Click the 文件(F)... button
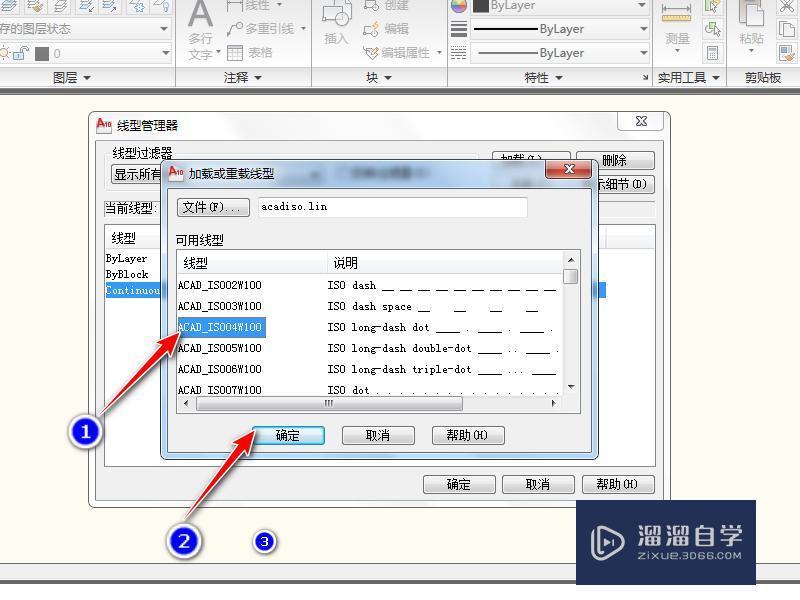 tap(213, 207)
